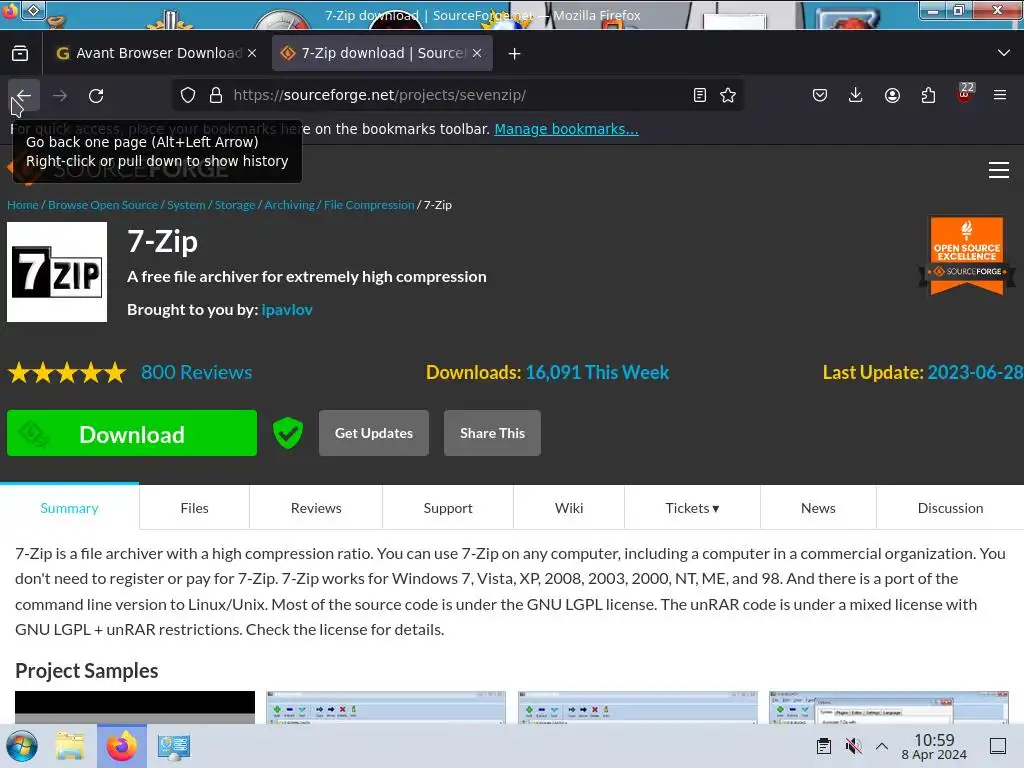Open the Manage bookmarks link

pos(566,129)
